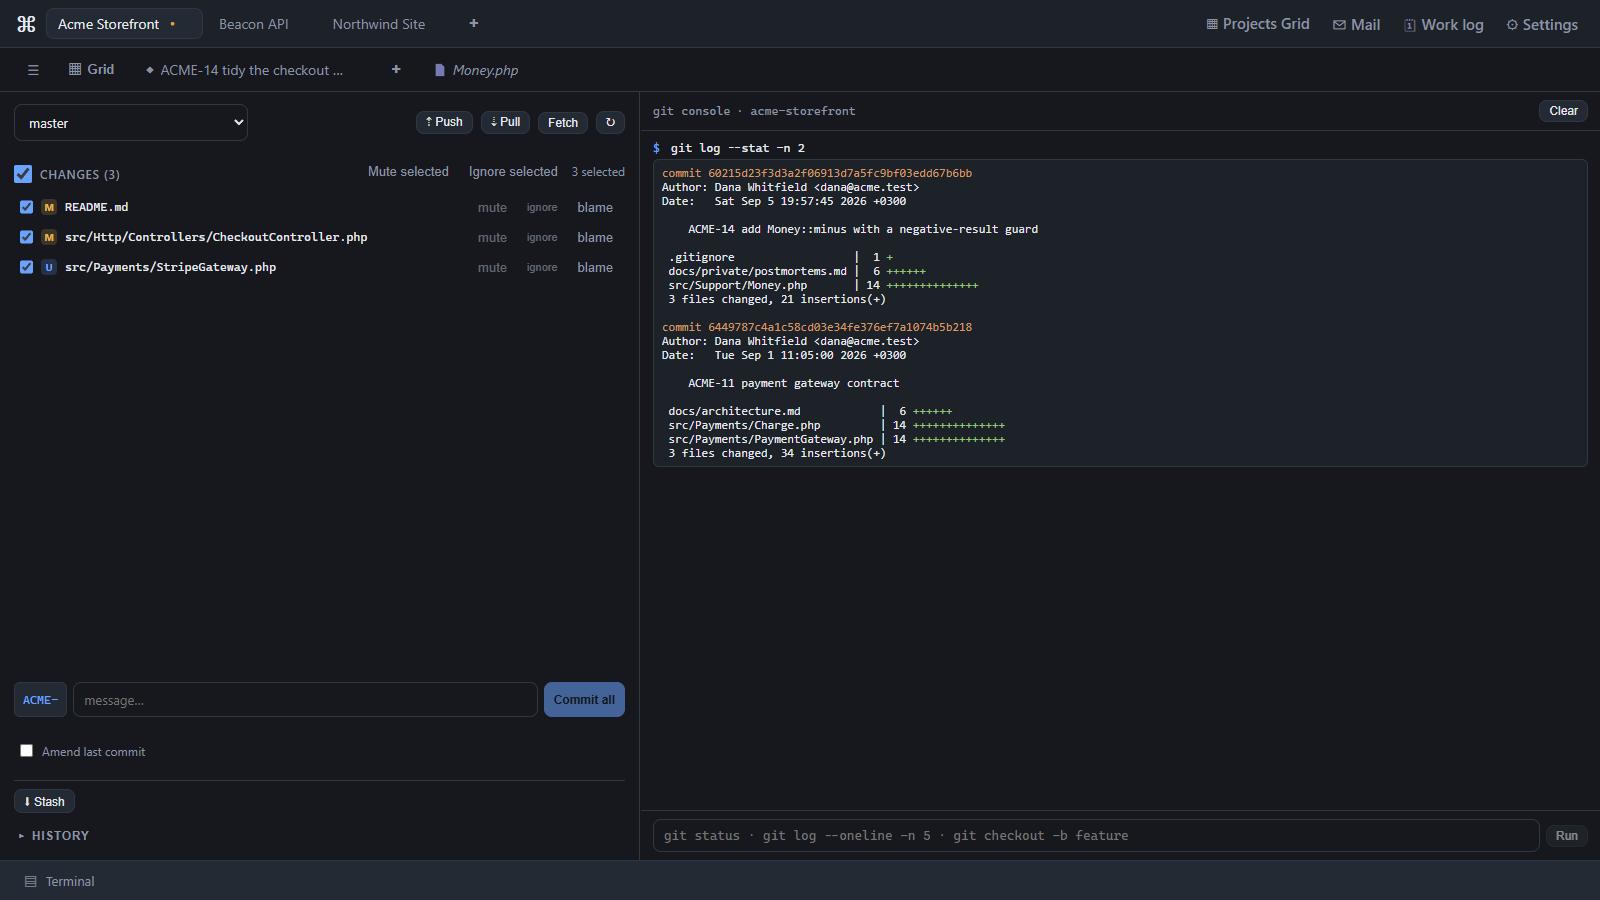Expand the HISTORY section
The image size is (1600, 900).
(54, 835)
